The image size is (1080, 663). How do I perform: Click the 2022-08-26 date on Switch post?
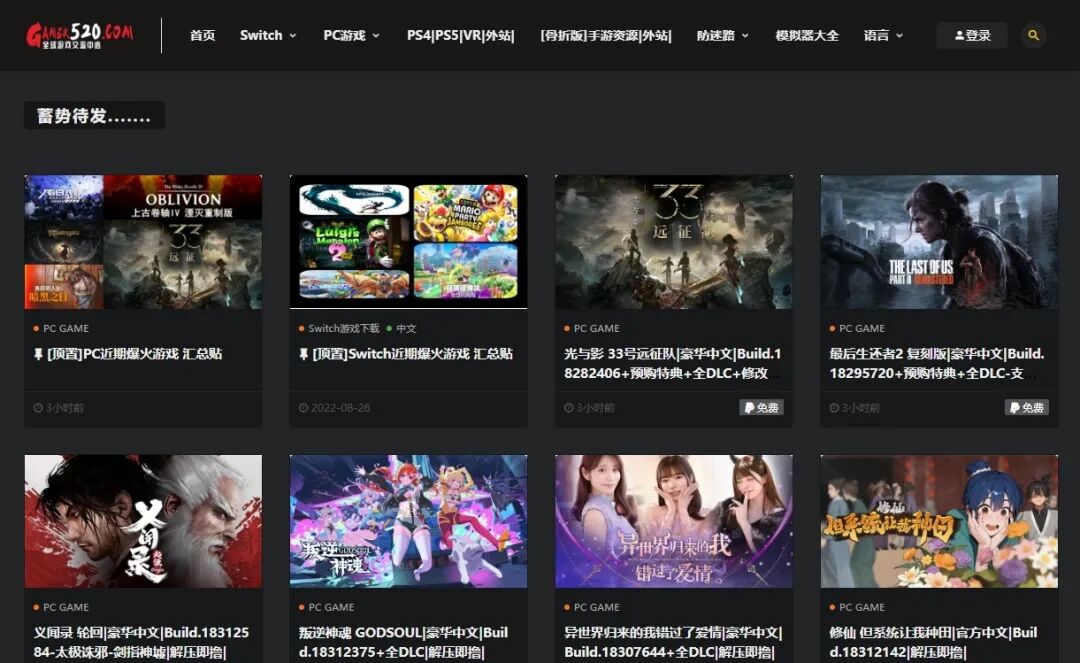tap(335, 408)
